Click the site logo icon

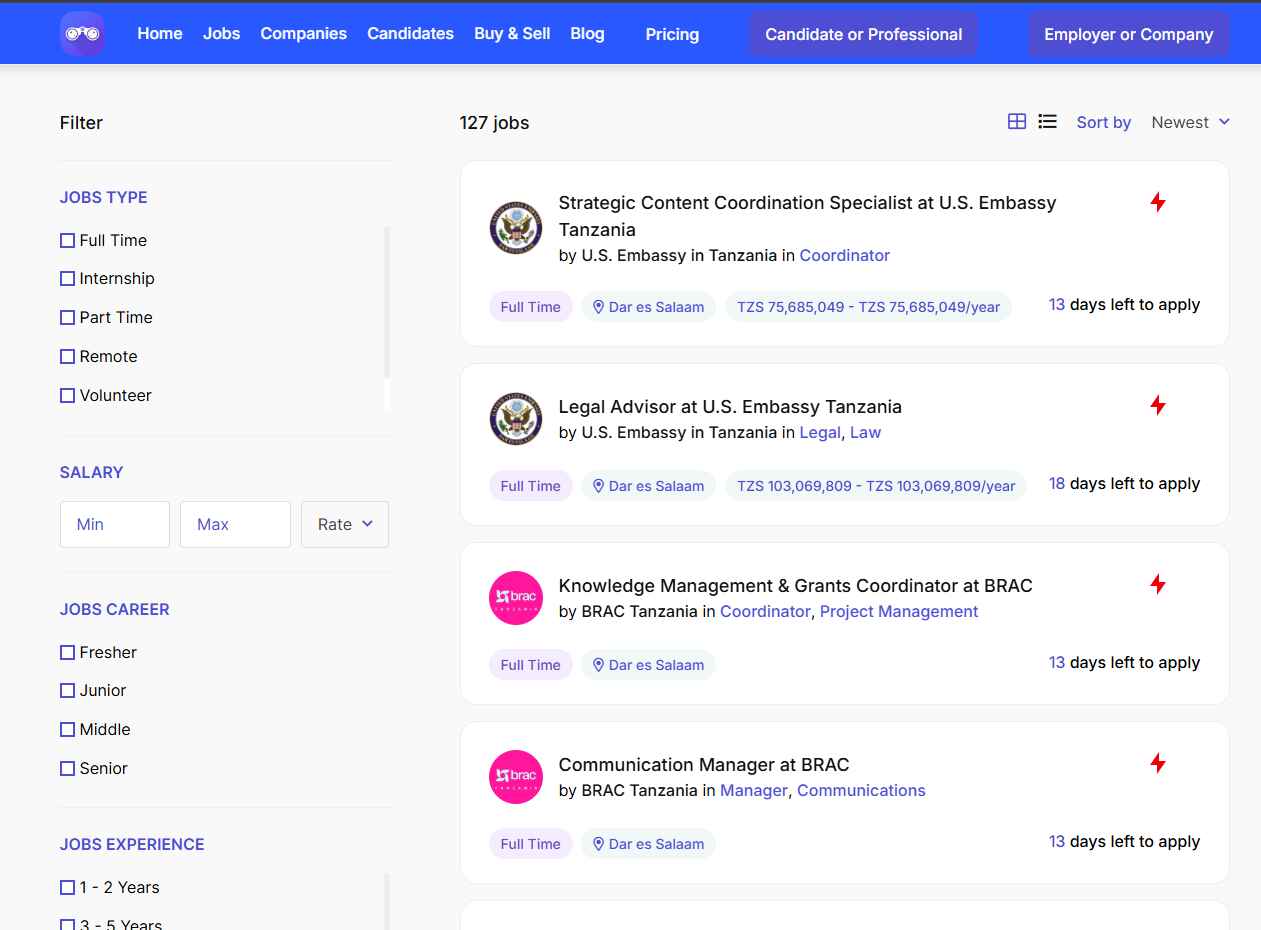click(x=82, y=33)
